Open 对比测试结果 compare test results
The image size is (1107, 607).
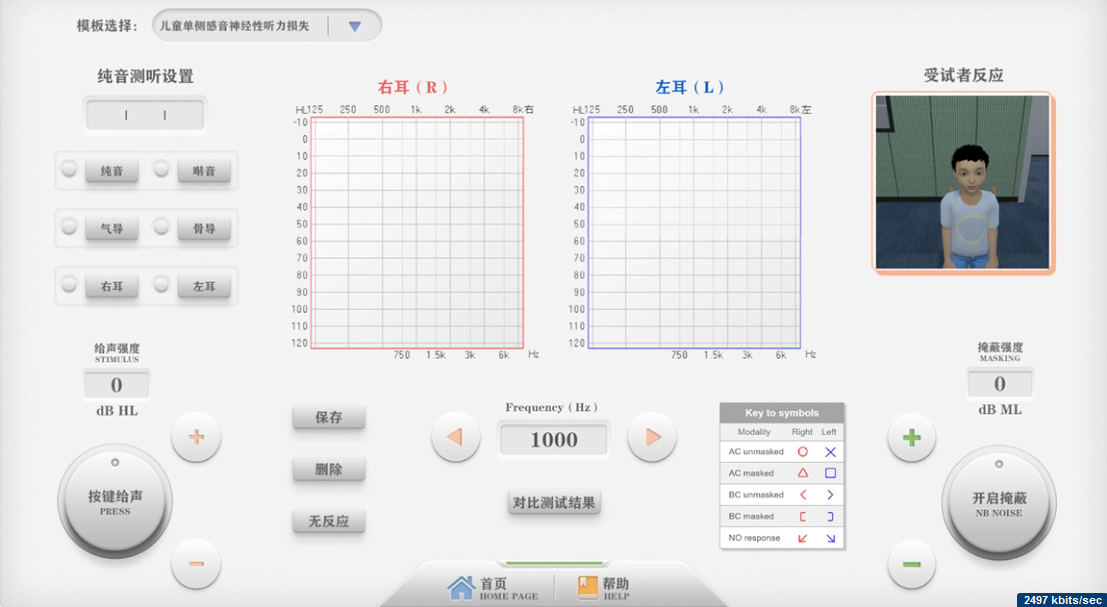pyautogui.click(x=554, y=502)
